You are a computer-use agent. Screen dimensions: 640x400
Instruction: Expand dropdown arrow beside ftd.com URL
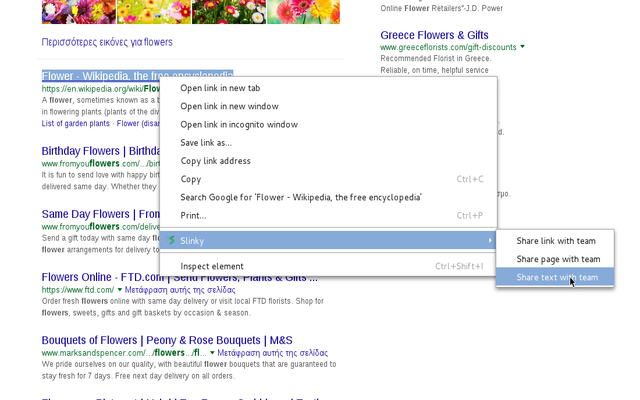(120, 290)
